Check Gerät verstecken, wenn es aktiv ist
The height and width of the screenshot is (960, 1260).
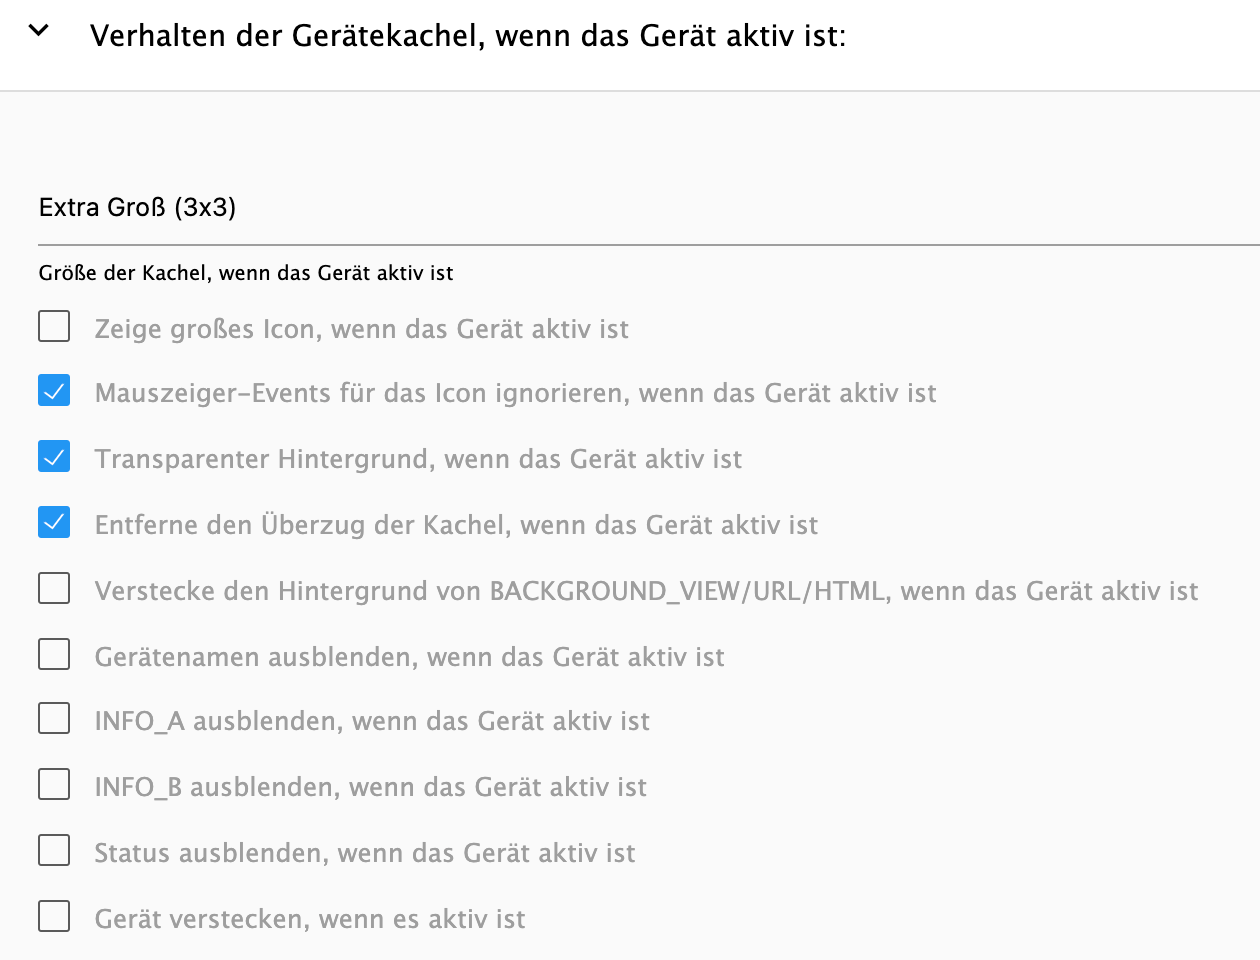point(54,916)
